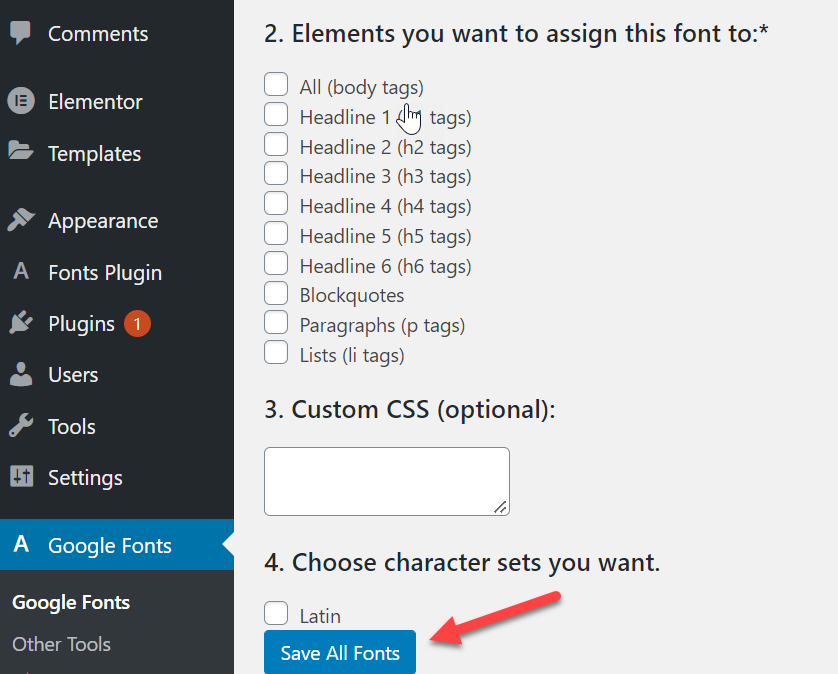The height and width of the screenshot is (674, 838).
Task: Open the Elementor menu item
Action: [x=117, y=102]
